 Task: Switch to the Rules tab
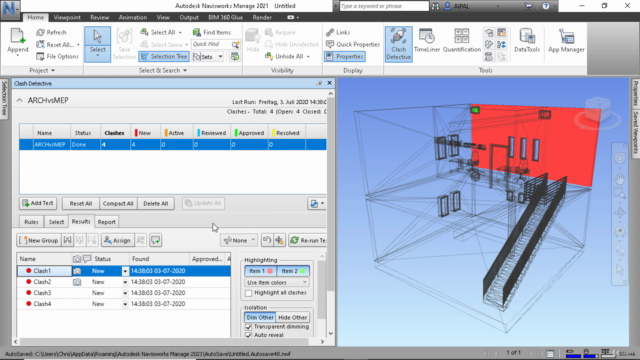tap(31, 222)
